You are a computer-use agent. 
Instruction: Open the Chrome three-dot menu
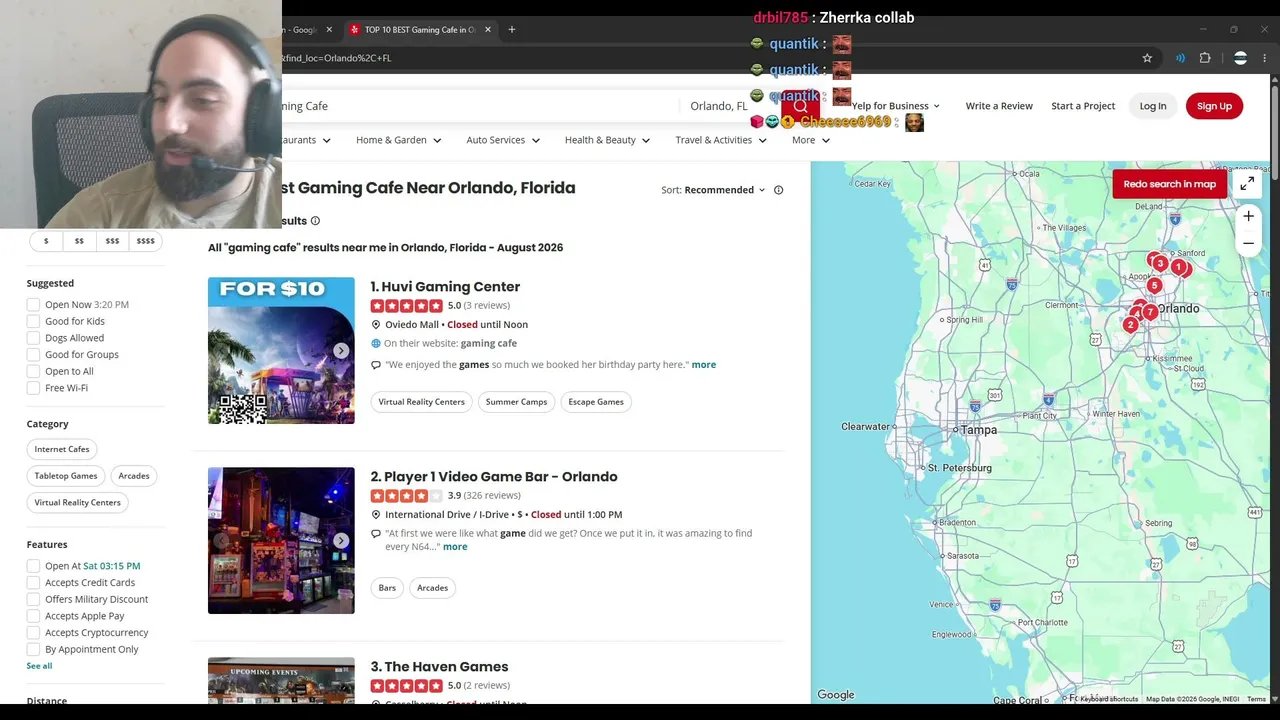point(1264,58)
